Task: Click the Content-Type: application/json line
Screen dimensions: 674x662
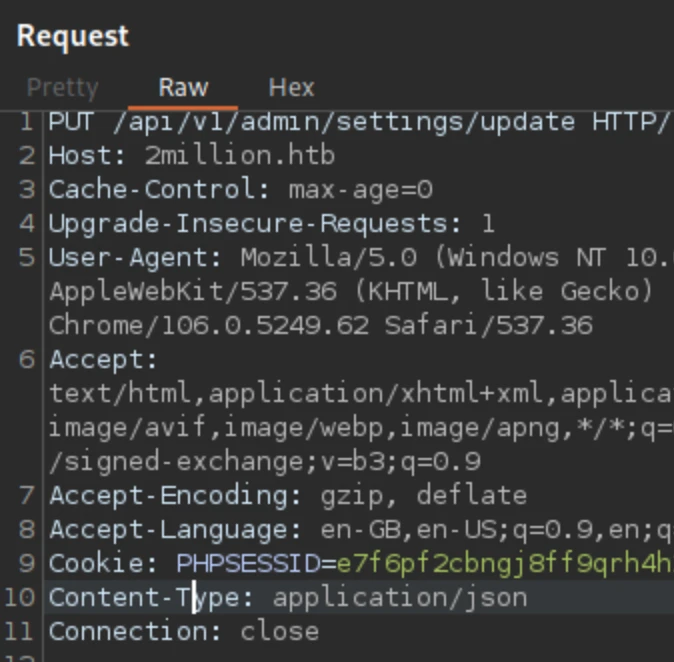Action: [288, 598]
